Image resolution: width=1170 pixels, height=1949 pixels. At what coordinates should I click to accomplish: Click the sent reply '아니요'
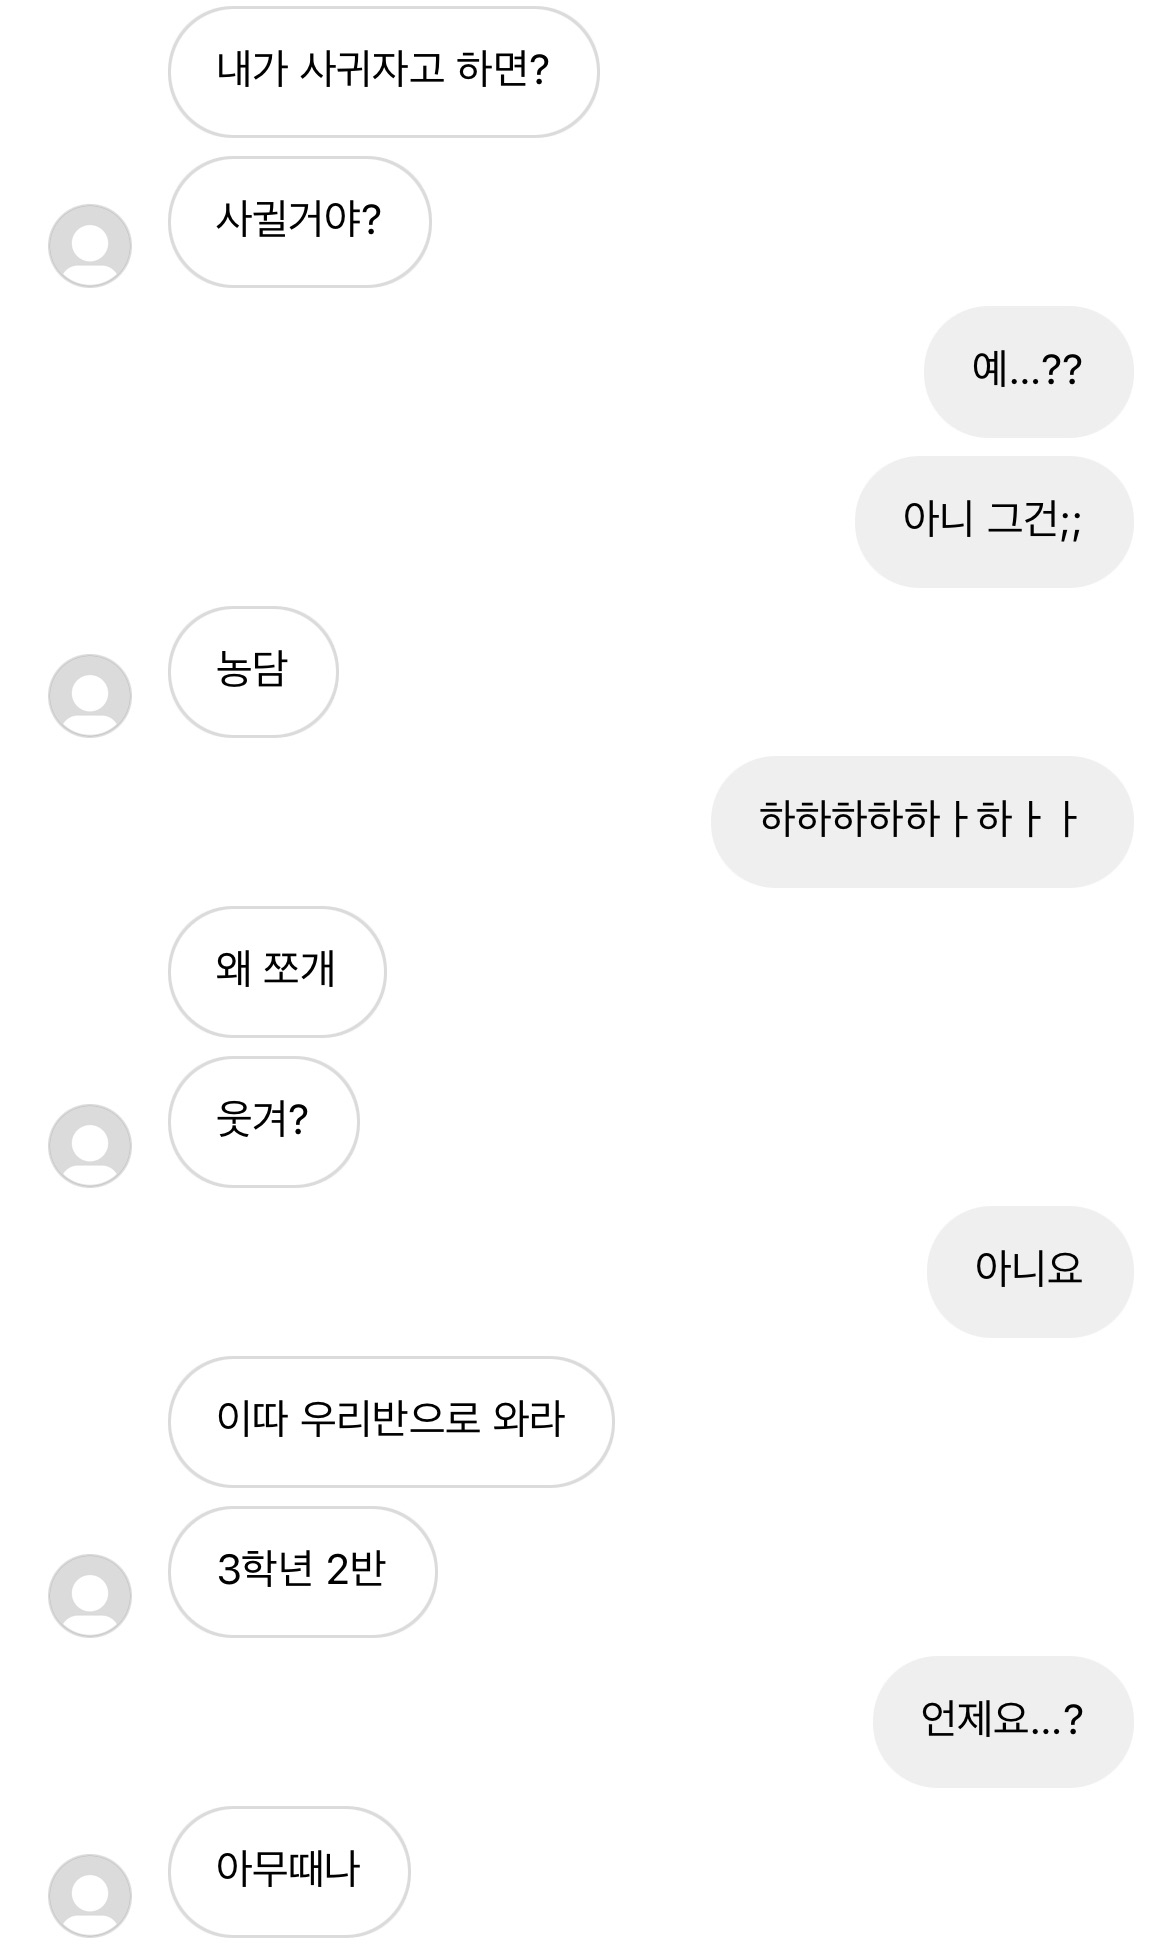(1029, 1272)
